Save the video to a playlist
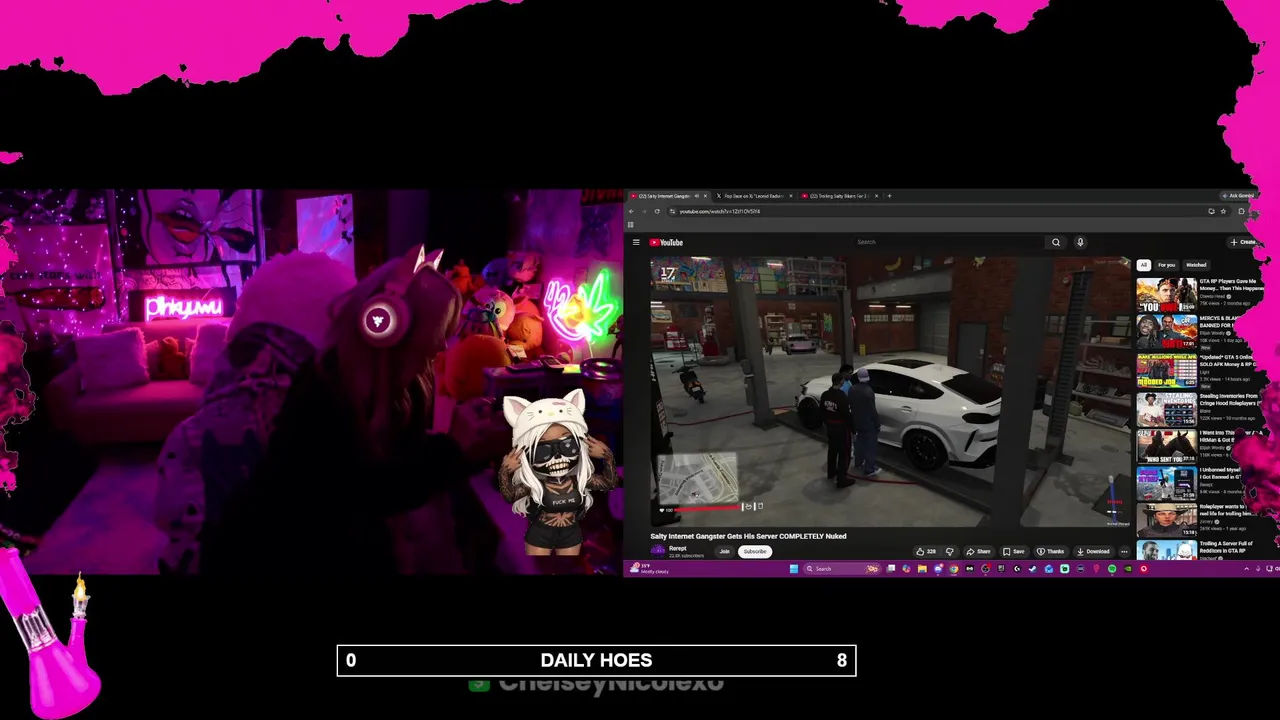 coord(1014,551)
